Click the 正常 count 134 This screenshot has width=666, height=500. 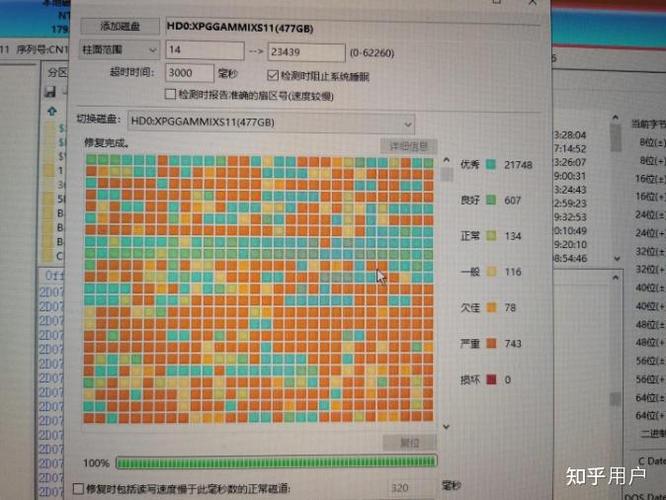coord(513,236)
